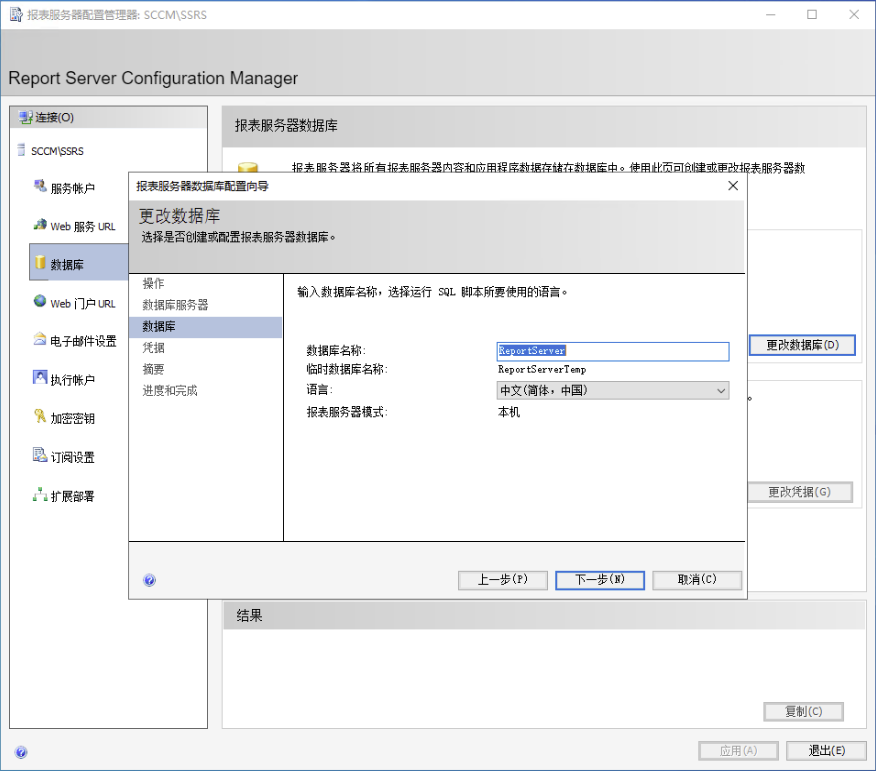Click the ReportServerTemp text value
This screenshot has width=876, height=771.
pyautogui.click(x=542, y=369)
